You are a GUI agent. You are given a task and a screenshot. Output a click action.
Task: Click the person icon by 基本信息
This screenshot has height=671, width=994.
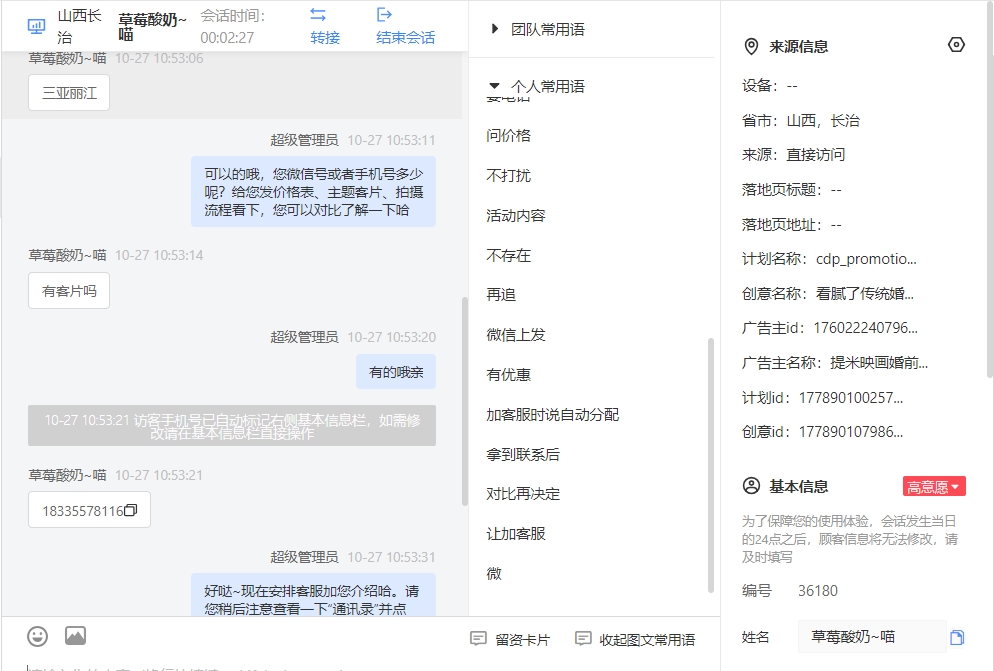click(751, 486)
